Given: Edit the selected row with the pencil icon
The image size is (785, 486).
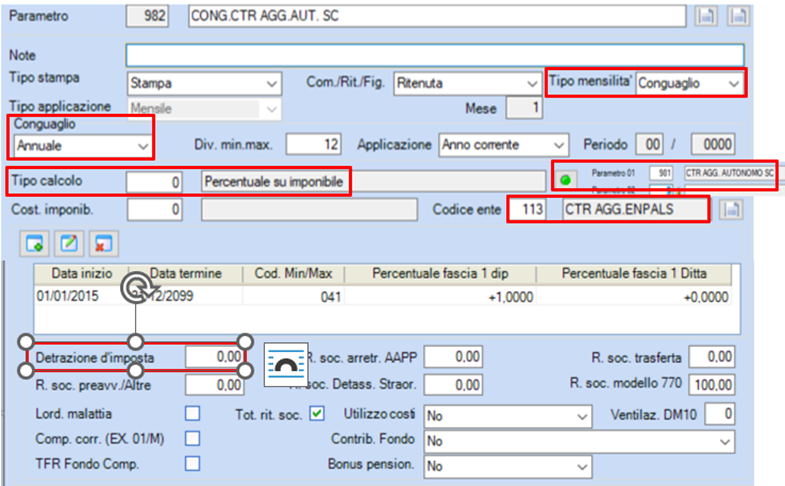Looking at the screenshot, I should (x=69, y=244).
